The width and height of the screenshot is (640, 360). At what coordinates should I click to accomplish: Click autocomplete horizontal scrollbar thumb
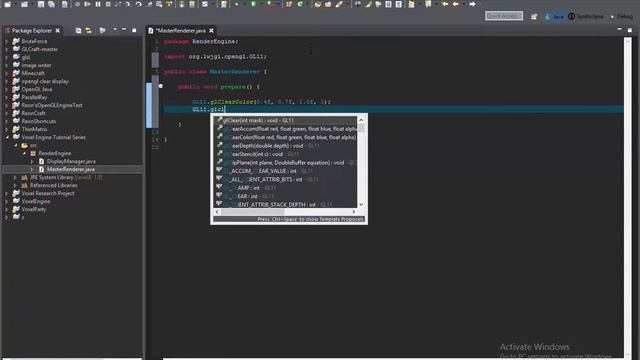(253, 212)
